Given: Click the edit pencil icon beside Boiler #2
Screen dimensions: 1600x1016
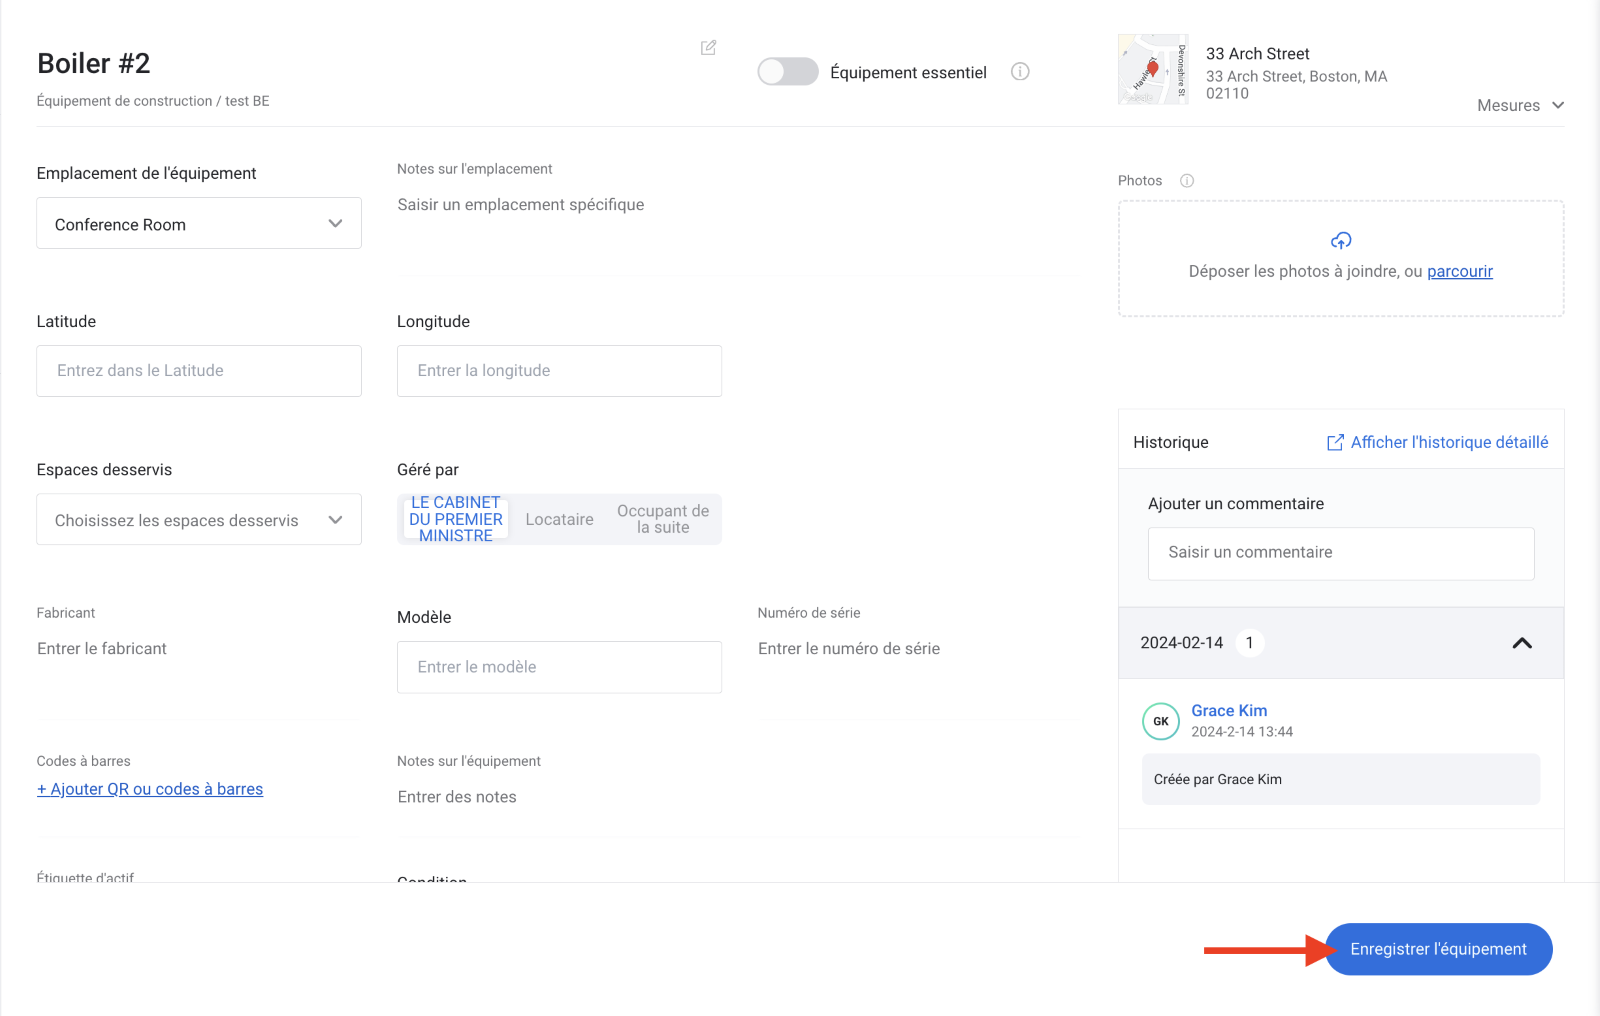Looking at the screenshot, I should coord(708,48).
